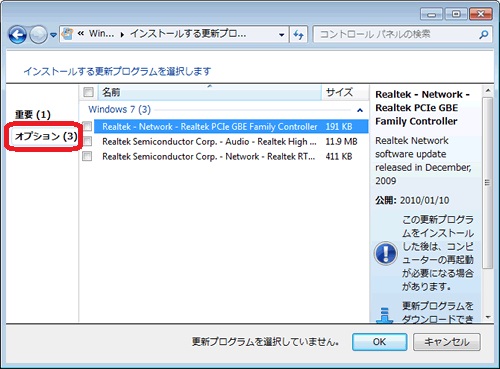Click the details pane scrollbar down arrow
Image resolution: width=500 pixels, height=369 pixels.
point(488,317)
